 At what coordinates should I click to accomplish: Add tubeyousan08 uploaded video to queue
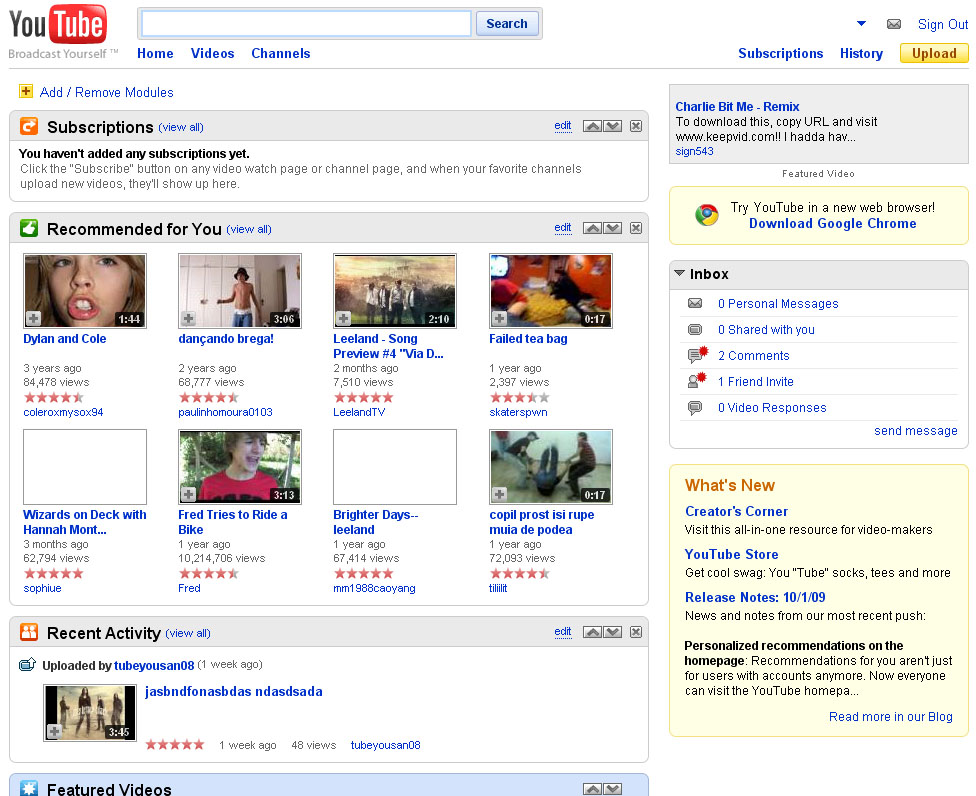click(x=54, y=731)
